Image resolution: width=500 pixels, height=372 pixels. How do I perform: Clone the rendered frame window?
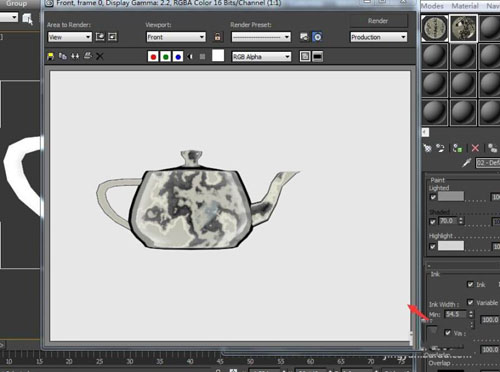point(75,56)
